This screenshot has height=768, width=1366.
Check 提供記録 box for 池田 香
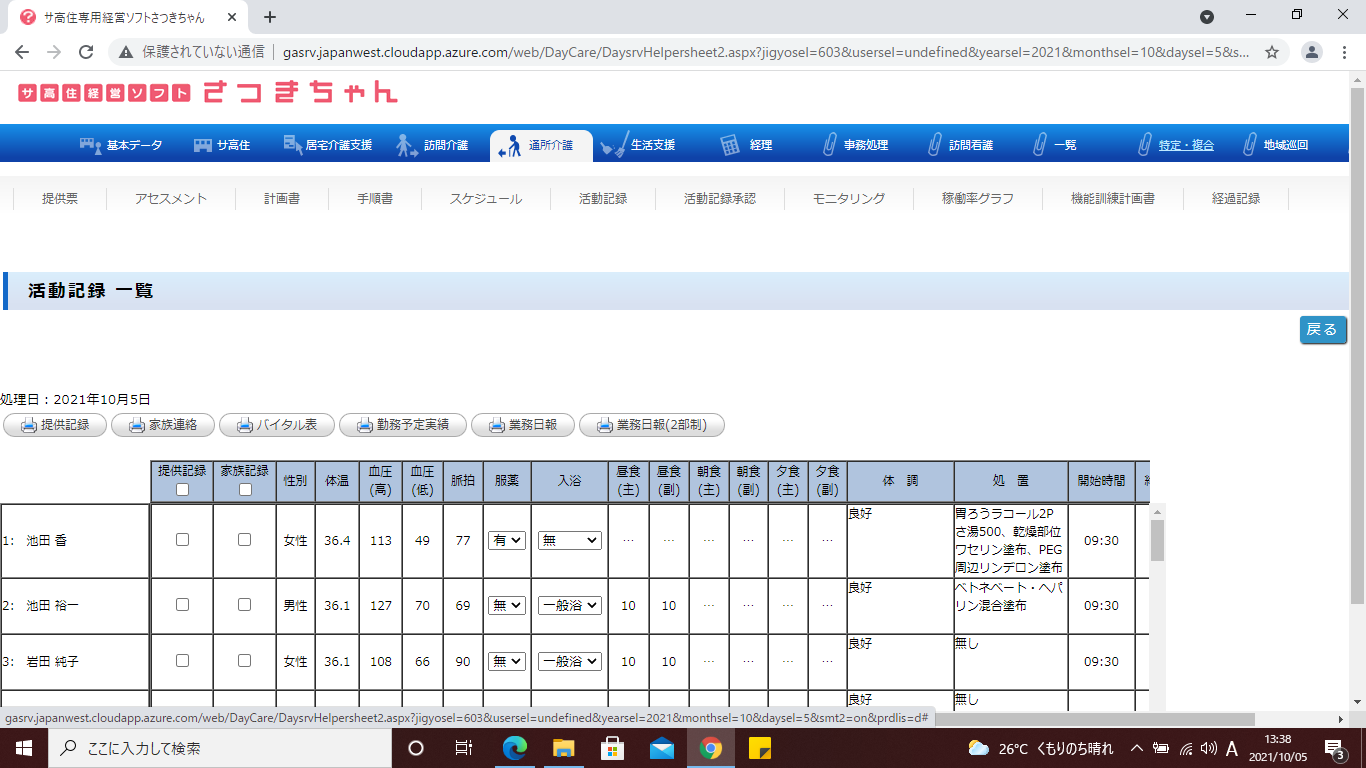(182, 539)
